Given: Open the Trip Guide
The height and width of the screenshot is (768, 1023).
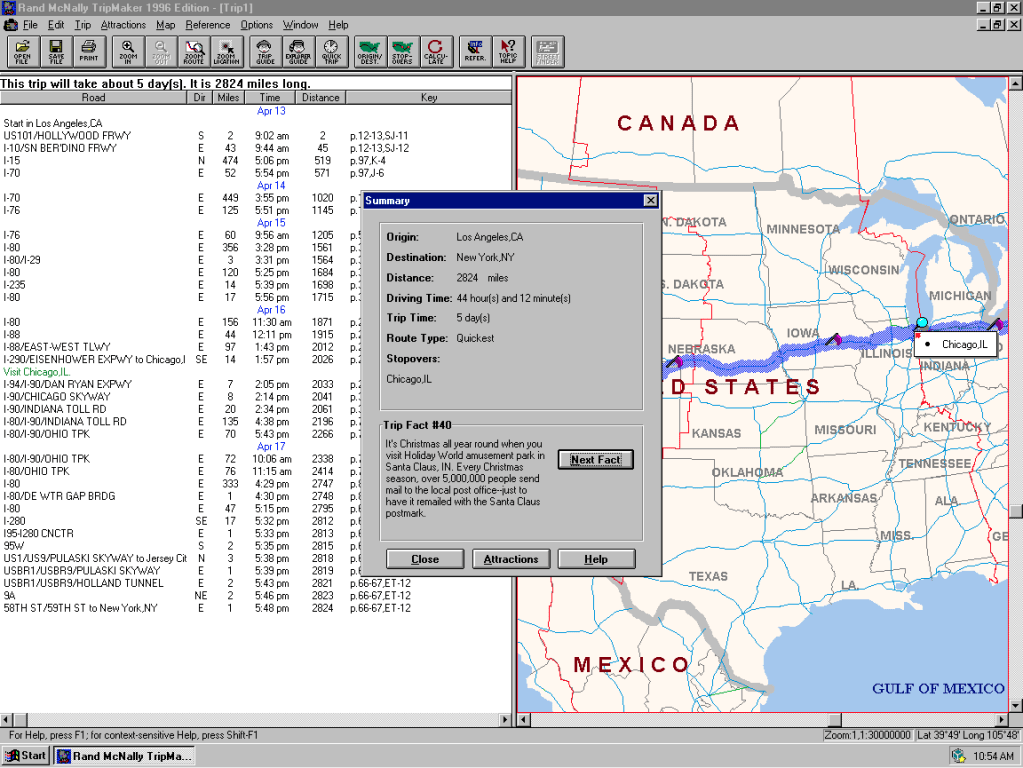Looking at the screenshot, I should coord(265,50).
